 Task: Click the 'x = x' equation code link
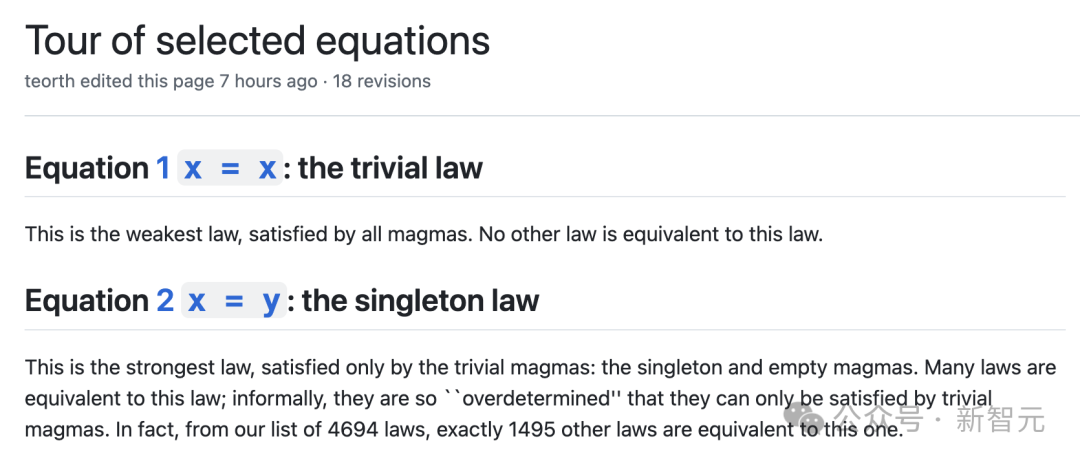pyautogui.click(x=230, y=168)
